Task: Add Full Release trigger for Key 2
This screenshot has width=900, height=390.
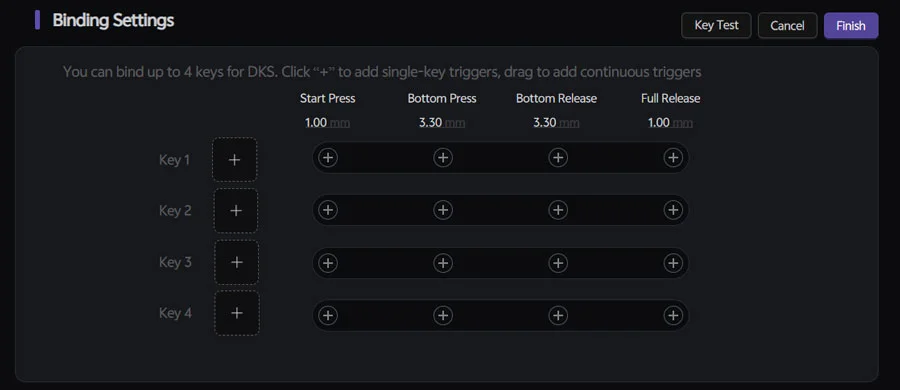Action: tap(673, 210)
